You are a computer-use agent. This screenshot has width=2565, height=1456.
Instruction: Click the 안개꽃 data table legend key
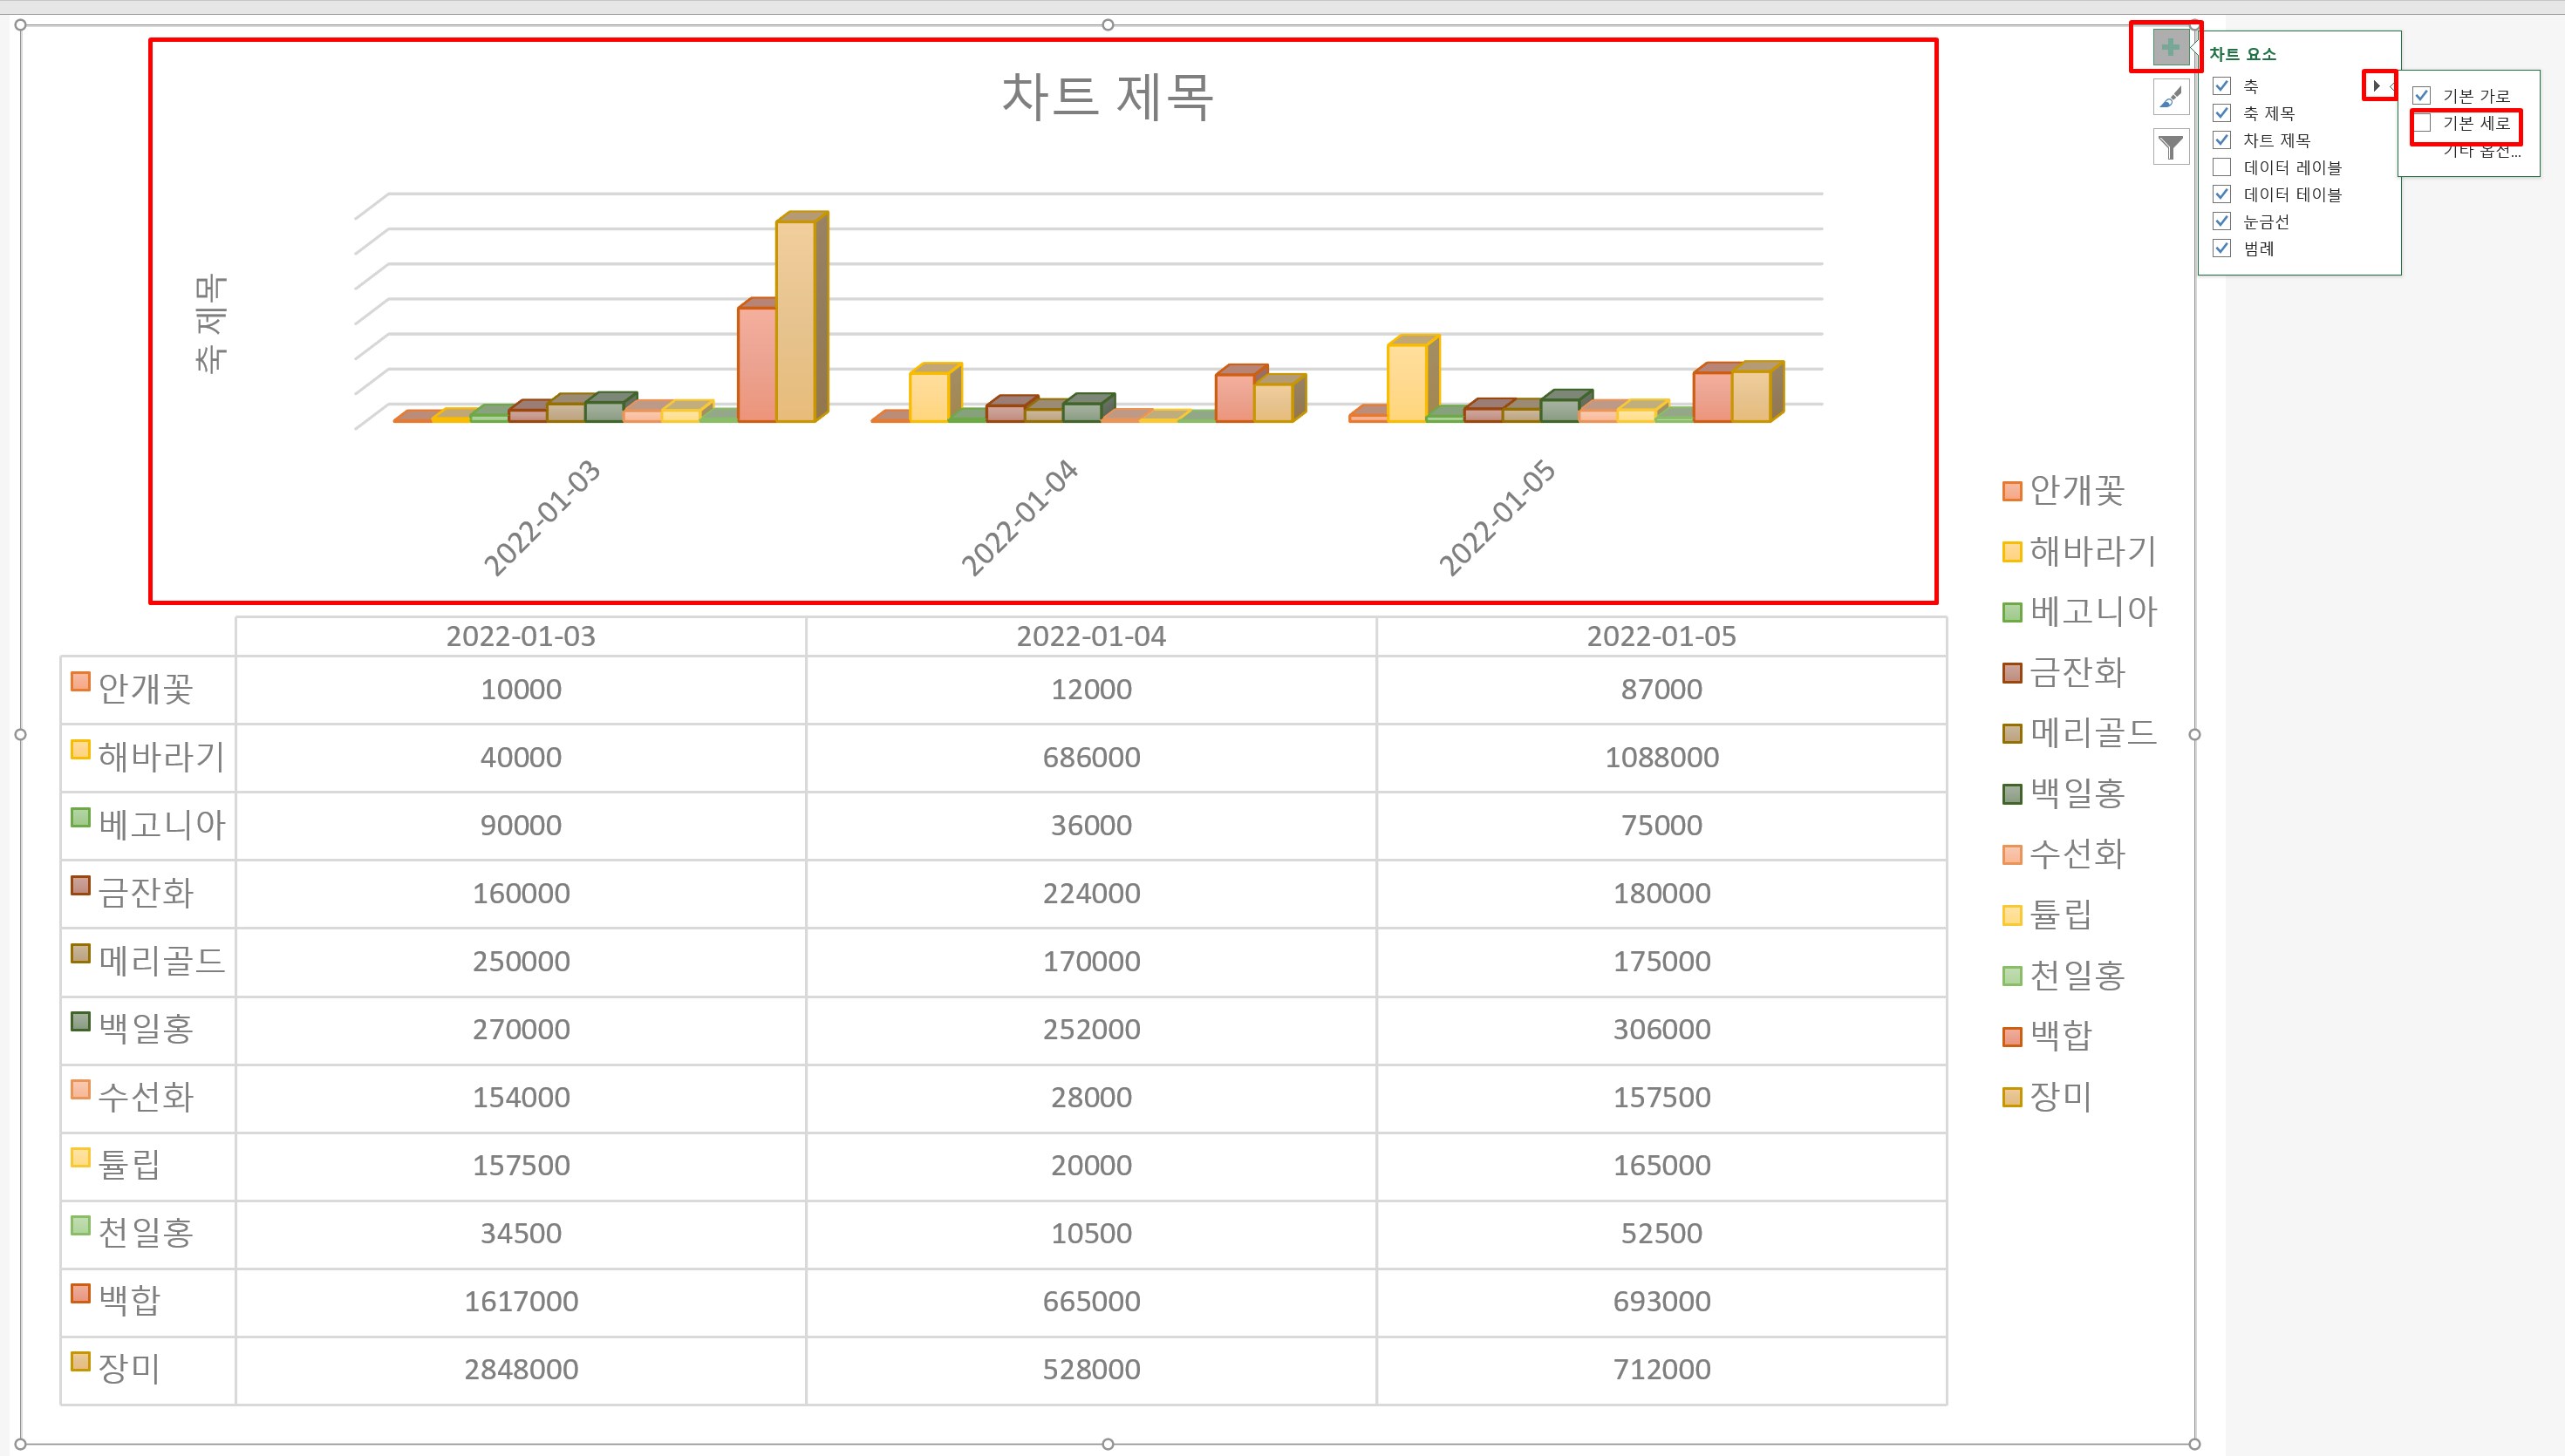[x=81, y=682]
